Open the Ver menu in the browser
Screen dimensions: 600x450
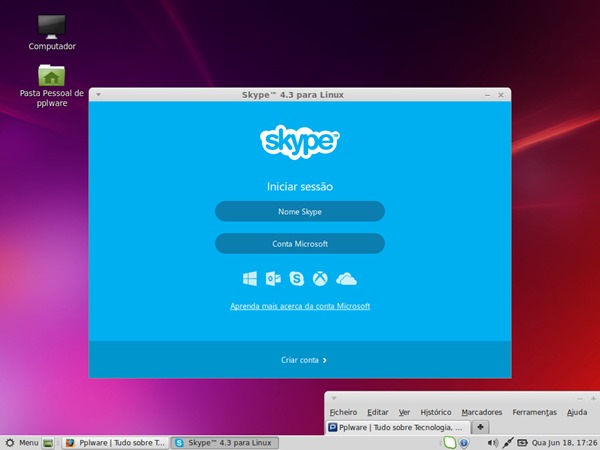tap(404, 412)
